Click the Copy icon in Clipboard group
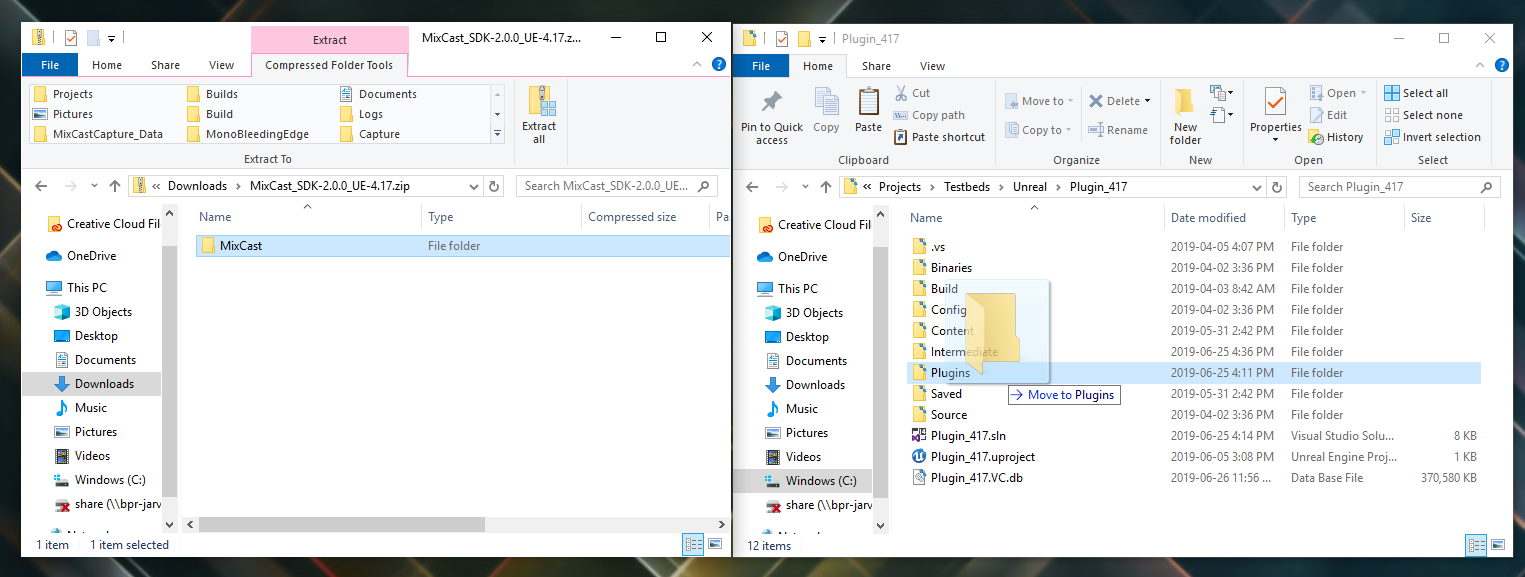 point(826,111)
